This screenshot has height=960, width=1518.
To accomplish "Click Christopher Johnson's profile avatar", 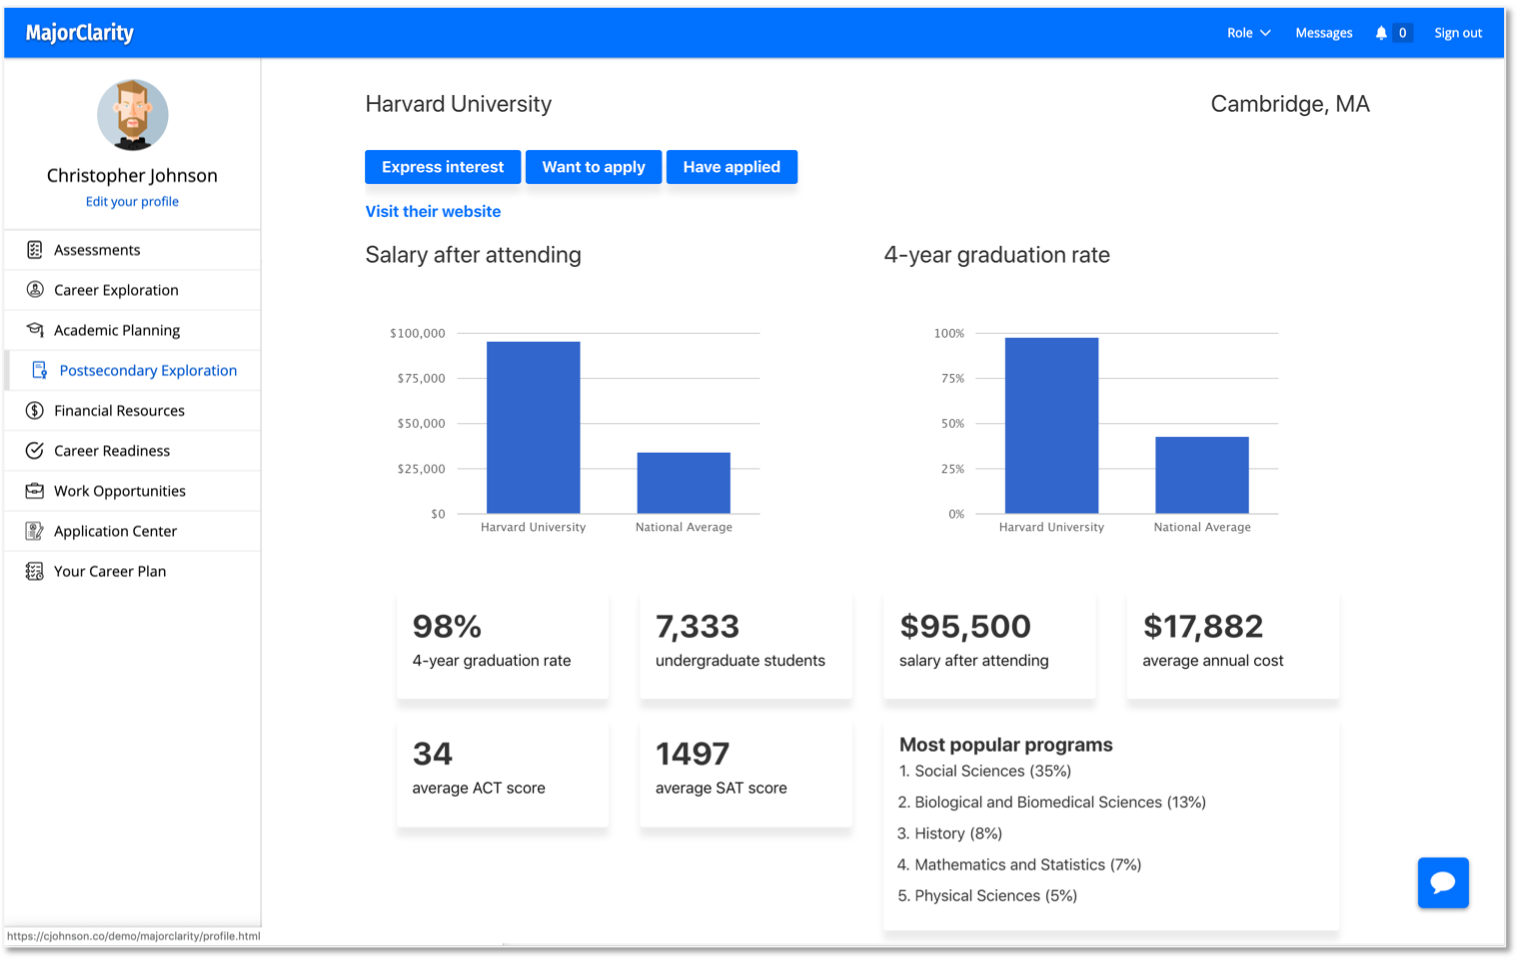I will (133, 115).
